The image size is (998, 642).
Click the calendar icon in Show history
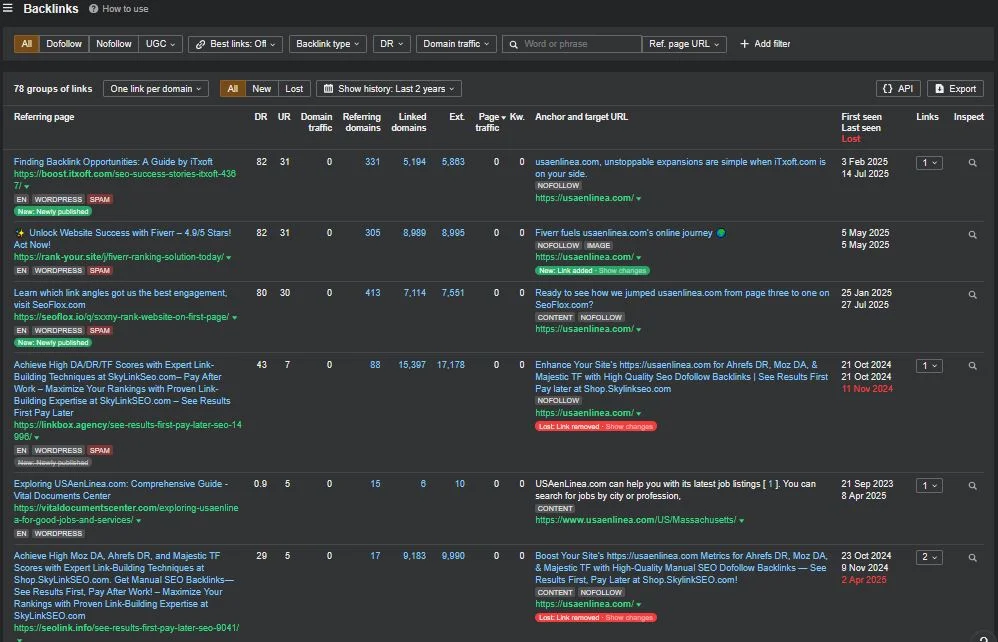pos(328,88)
